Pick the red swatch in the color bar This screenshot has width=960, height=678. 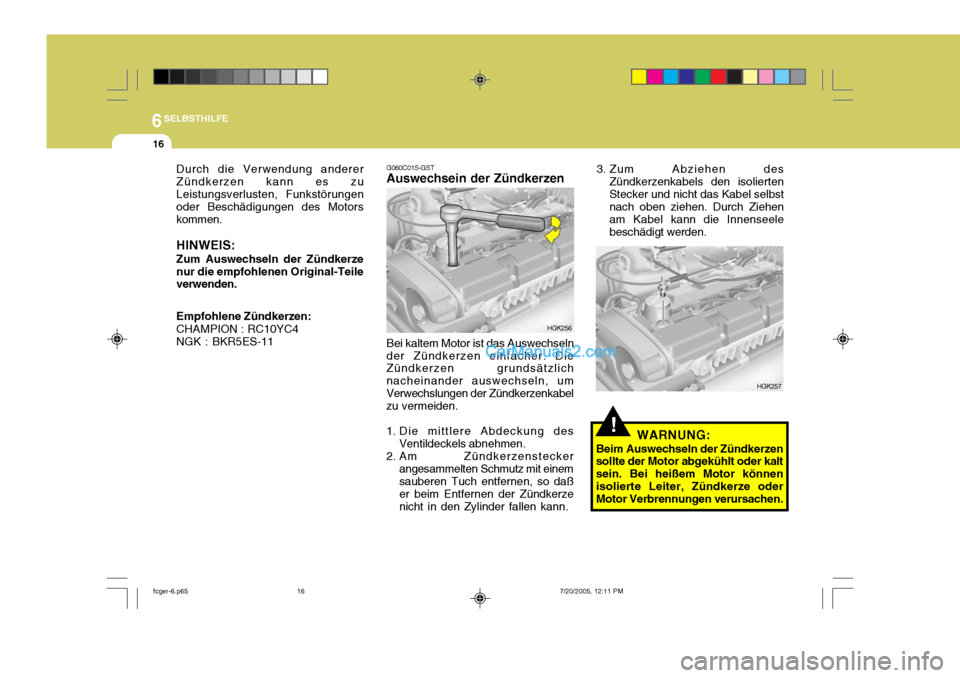[718, 77]
